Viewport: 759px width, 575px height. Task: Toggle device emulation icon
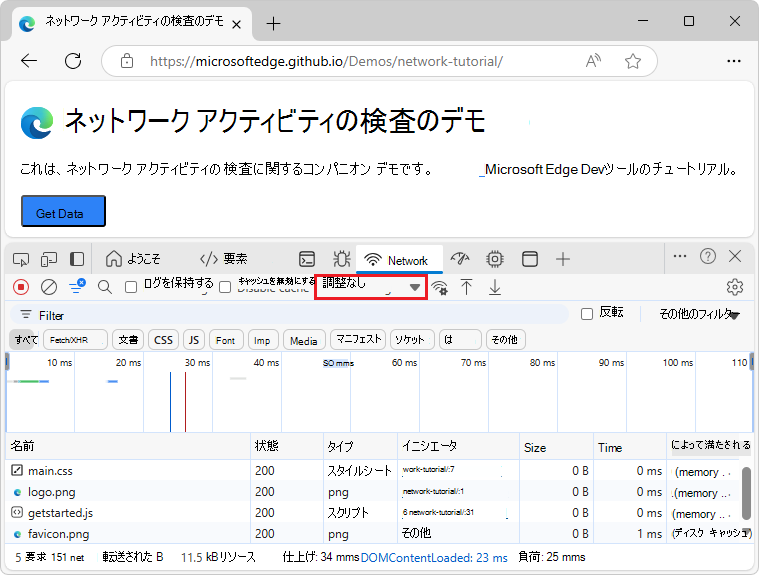pyautogui.click(x=49, y=259)
